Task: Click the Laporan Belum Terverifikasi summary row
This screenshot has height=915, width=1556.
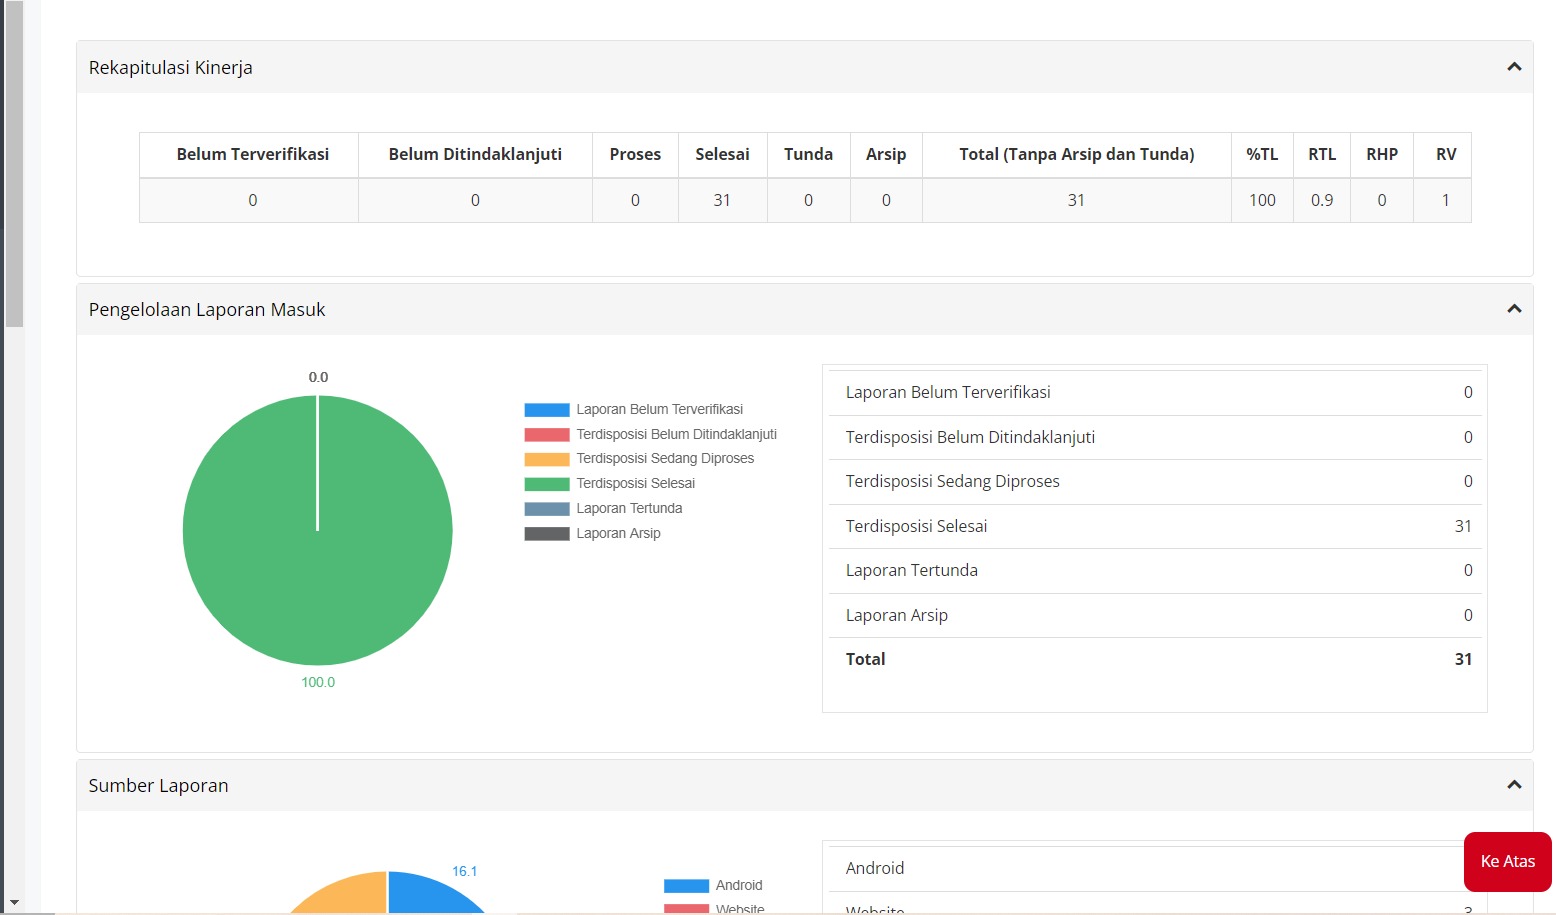Action: pyautogui.click(x=1155, y=392)
